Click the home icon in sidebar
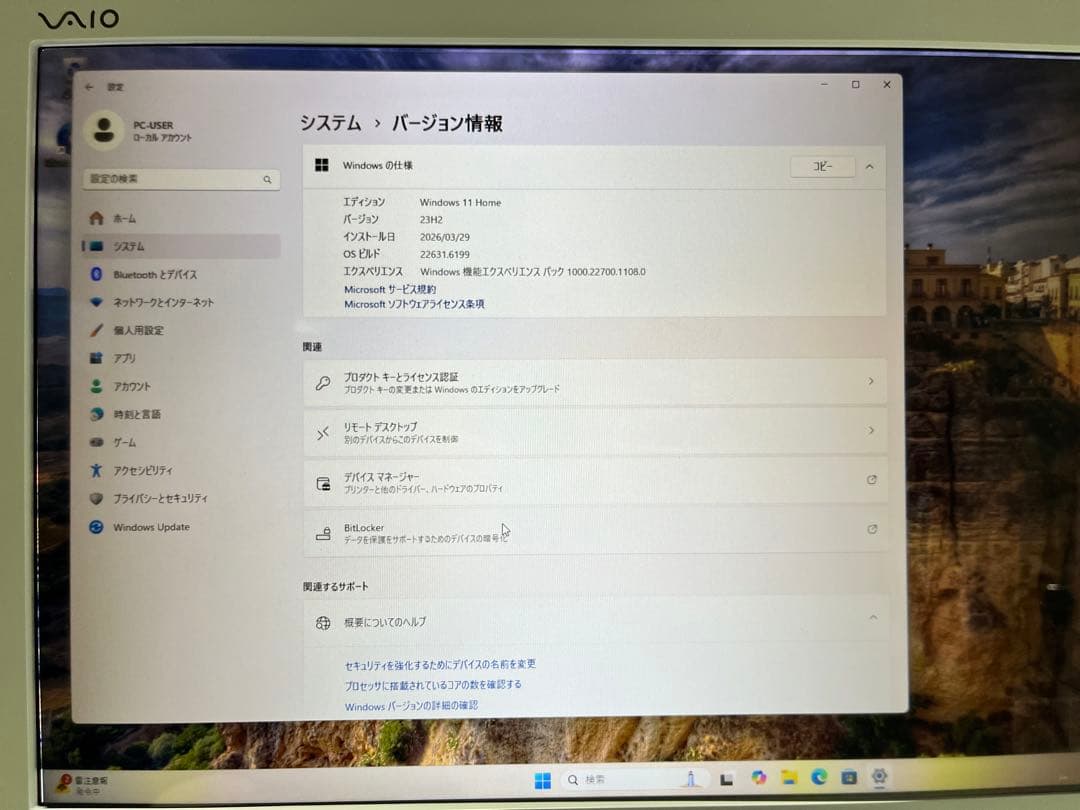The width and height of the screenshot is (1080, 810). [x=96, y=218]
